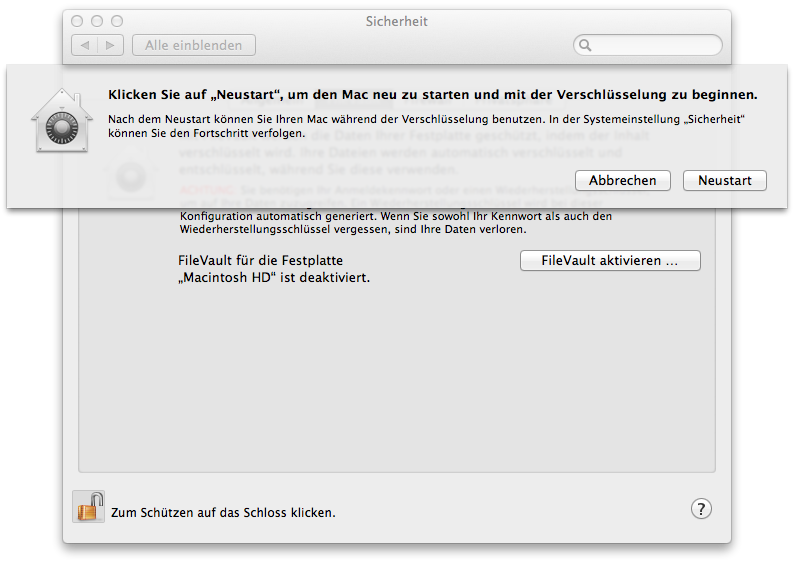Screen dimensions: 794x563
Task: Click the search field in toolbar
Action: (x=648, y=45)
